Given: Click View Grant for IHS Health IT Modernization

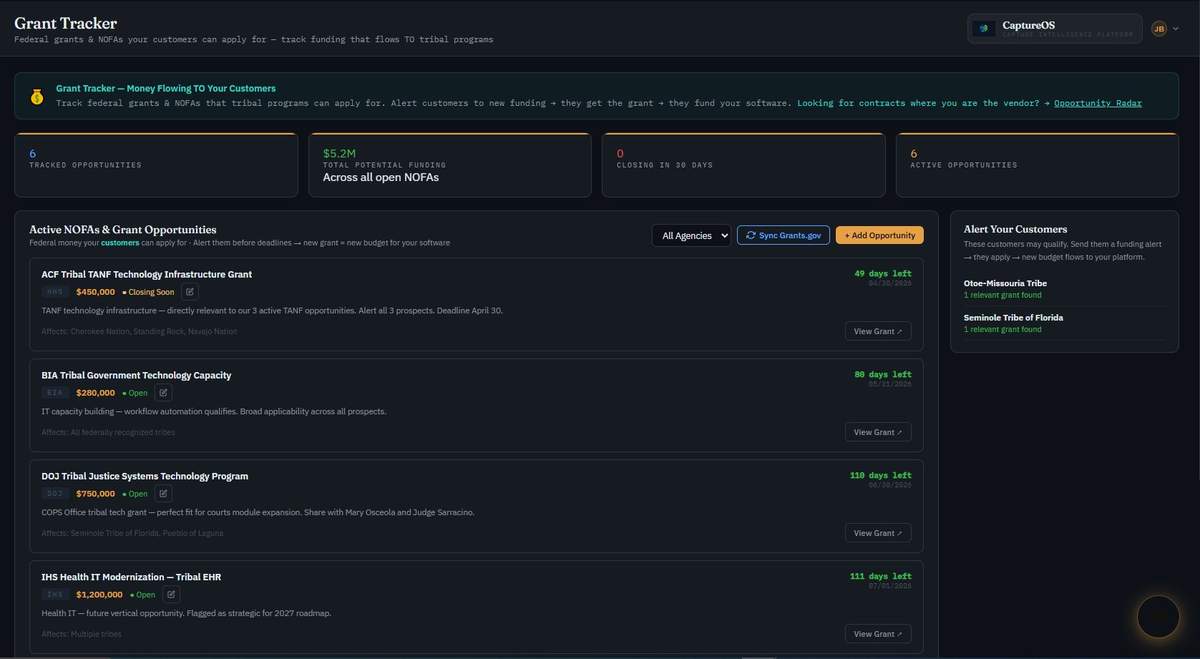Looking at the screenshot, I should click(x=876, y=633).
